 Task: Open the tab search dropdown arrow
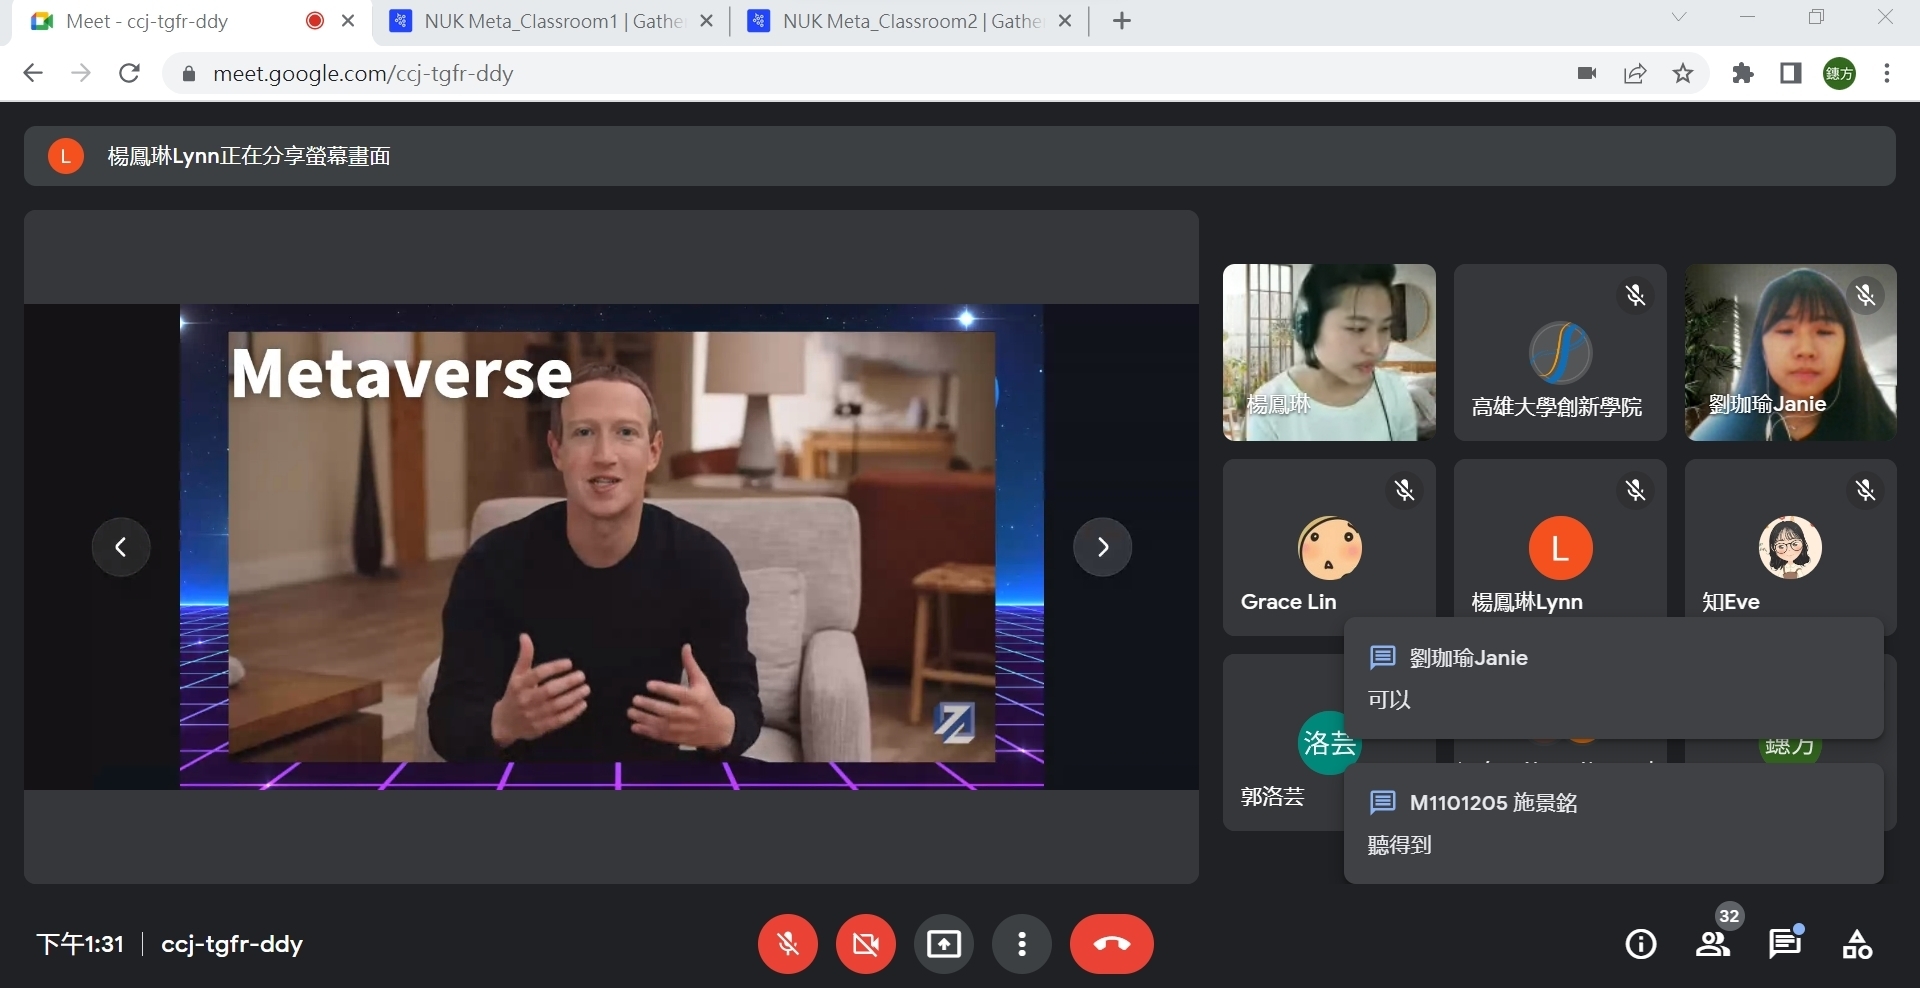point(1679,17)
